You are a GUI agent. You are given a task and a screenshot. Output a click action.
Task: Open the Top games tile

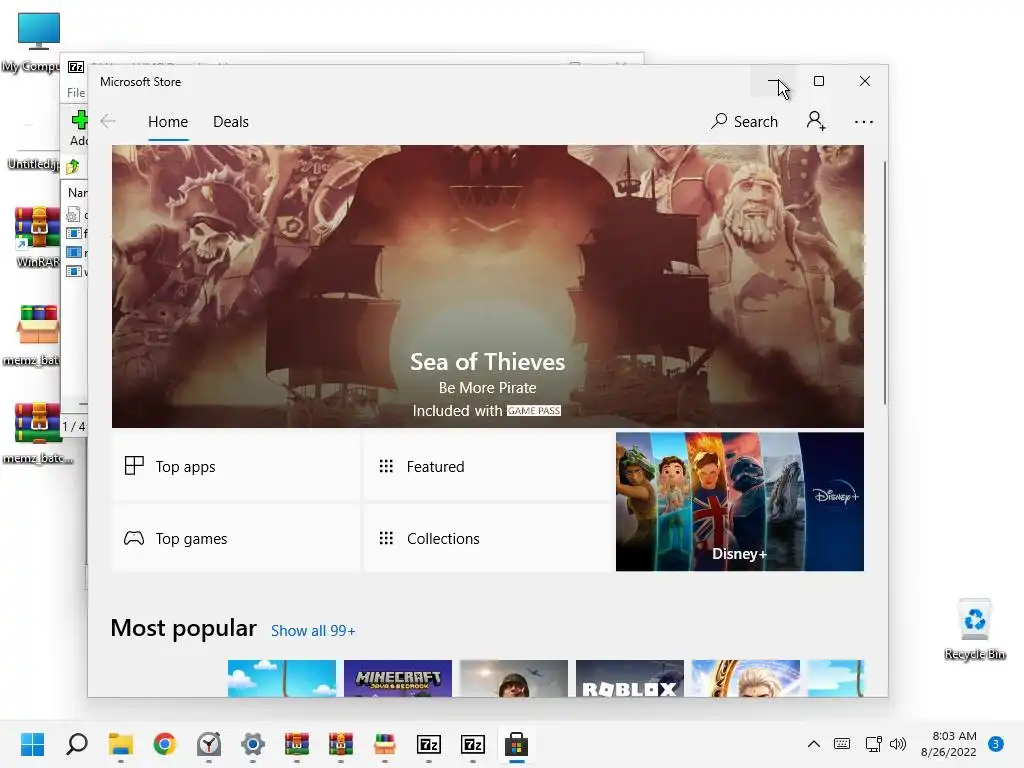(x=235, y=538)
